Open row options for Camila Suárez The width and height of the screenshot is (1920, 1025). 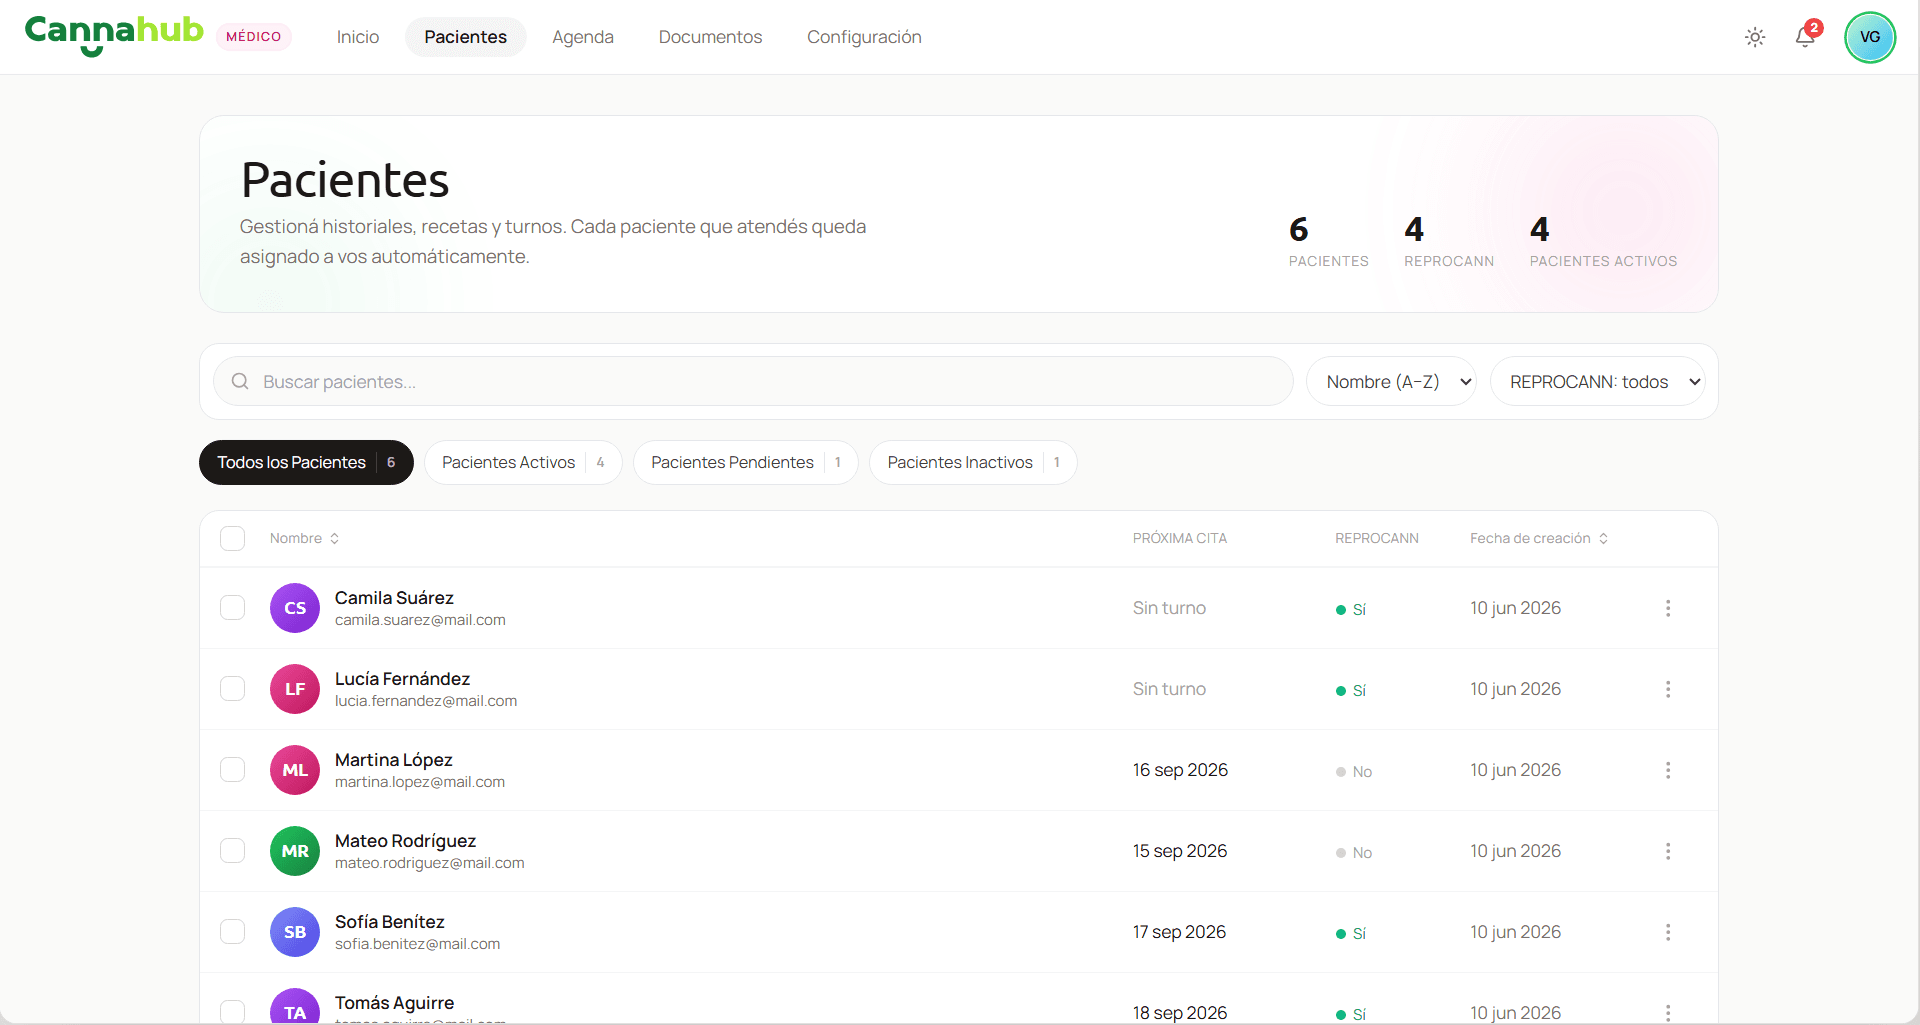(x=1668, y=608)
